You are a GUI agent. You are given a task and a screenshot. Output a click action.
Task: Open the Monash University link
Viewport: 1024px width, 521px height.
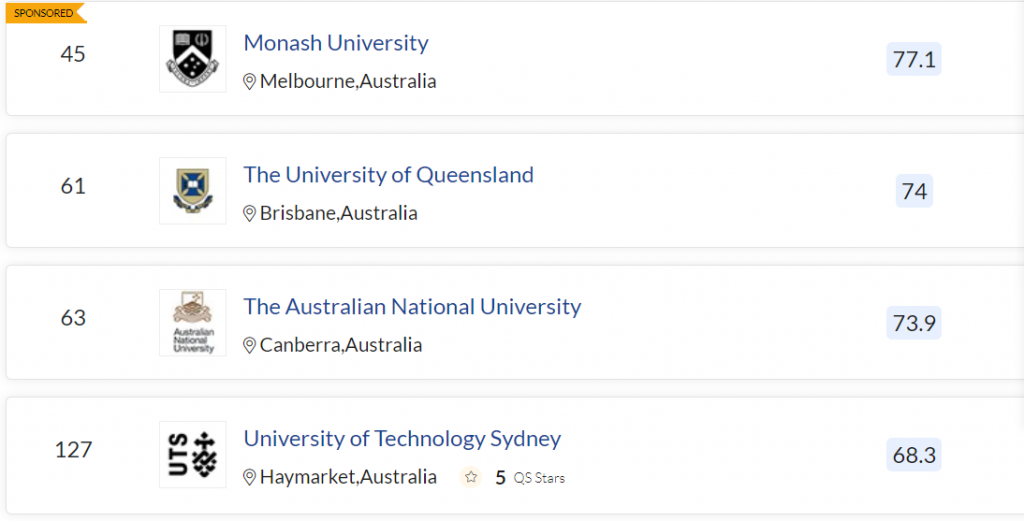(336, 43)
